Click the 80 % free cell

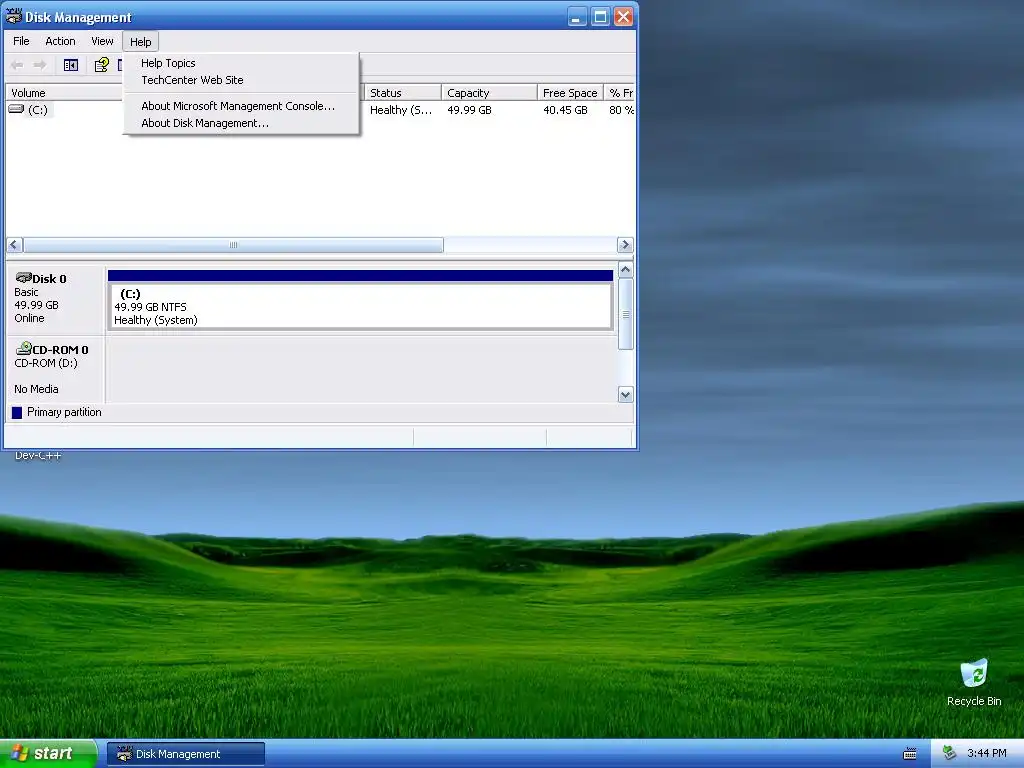click(x=621, y=110)
